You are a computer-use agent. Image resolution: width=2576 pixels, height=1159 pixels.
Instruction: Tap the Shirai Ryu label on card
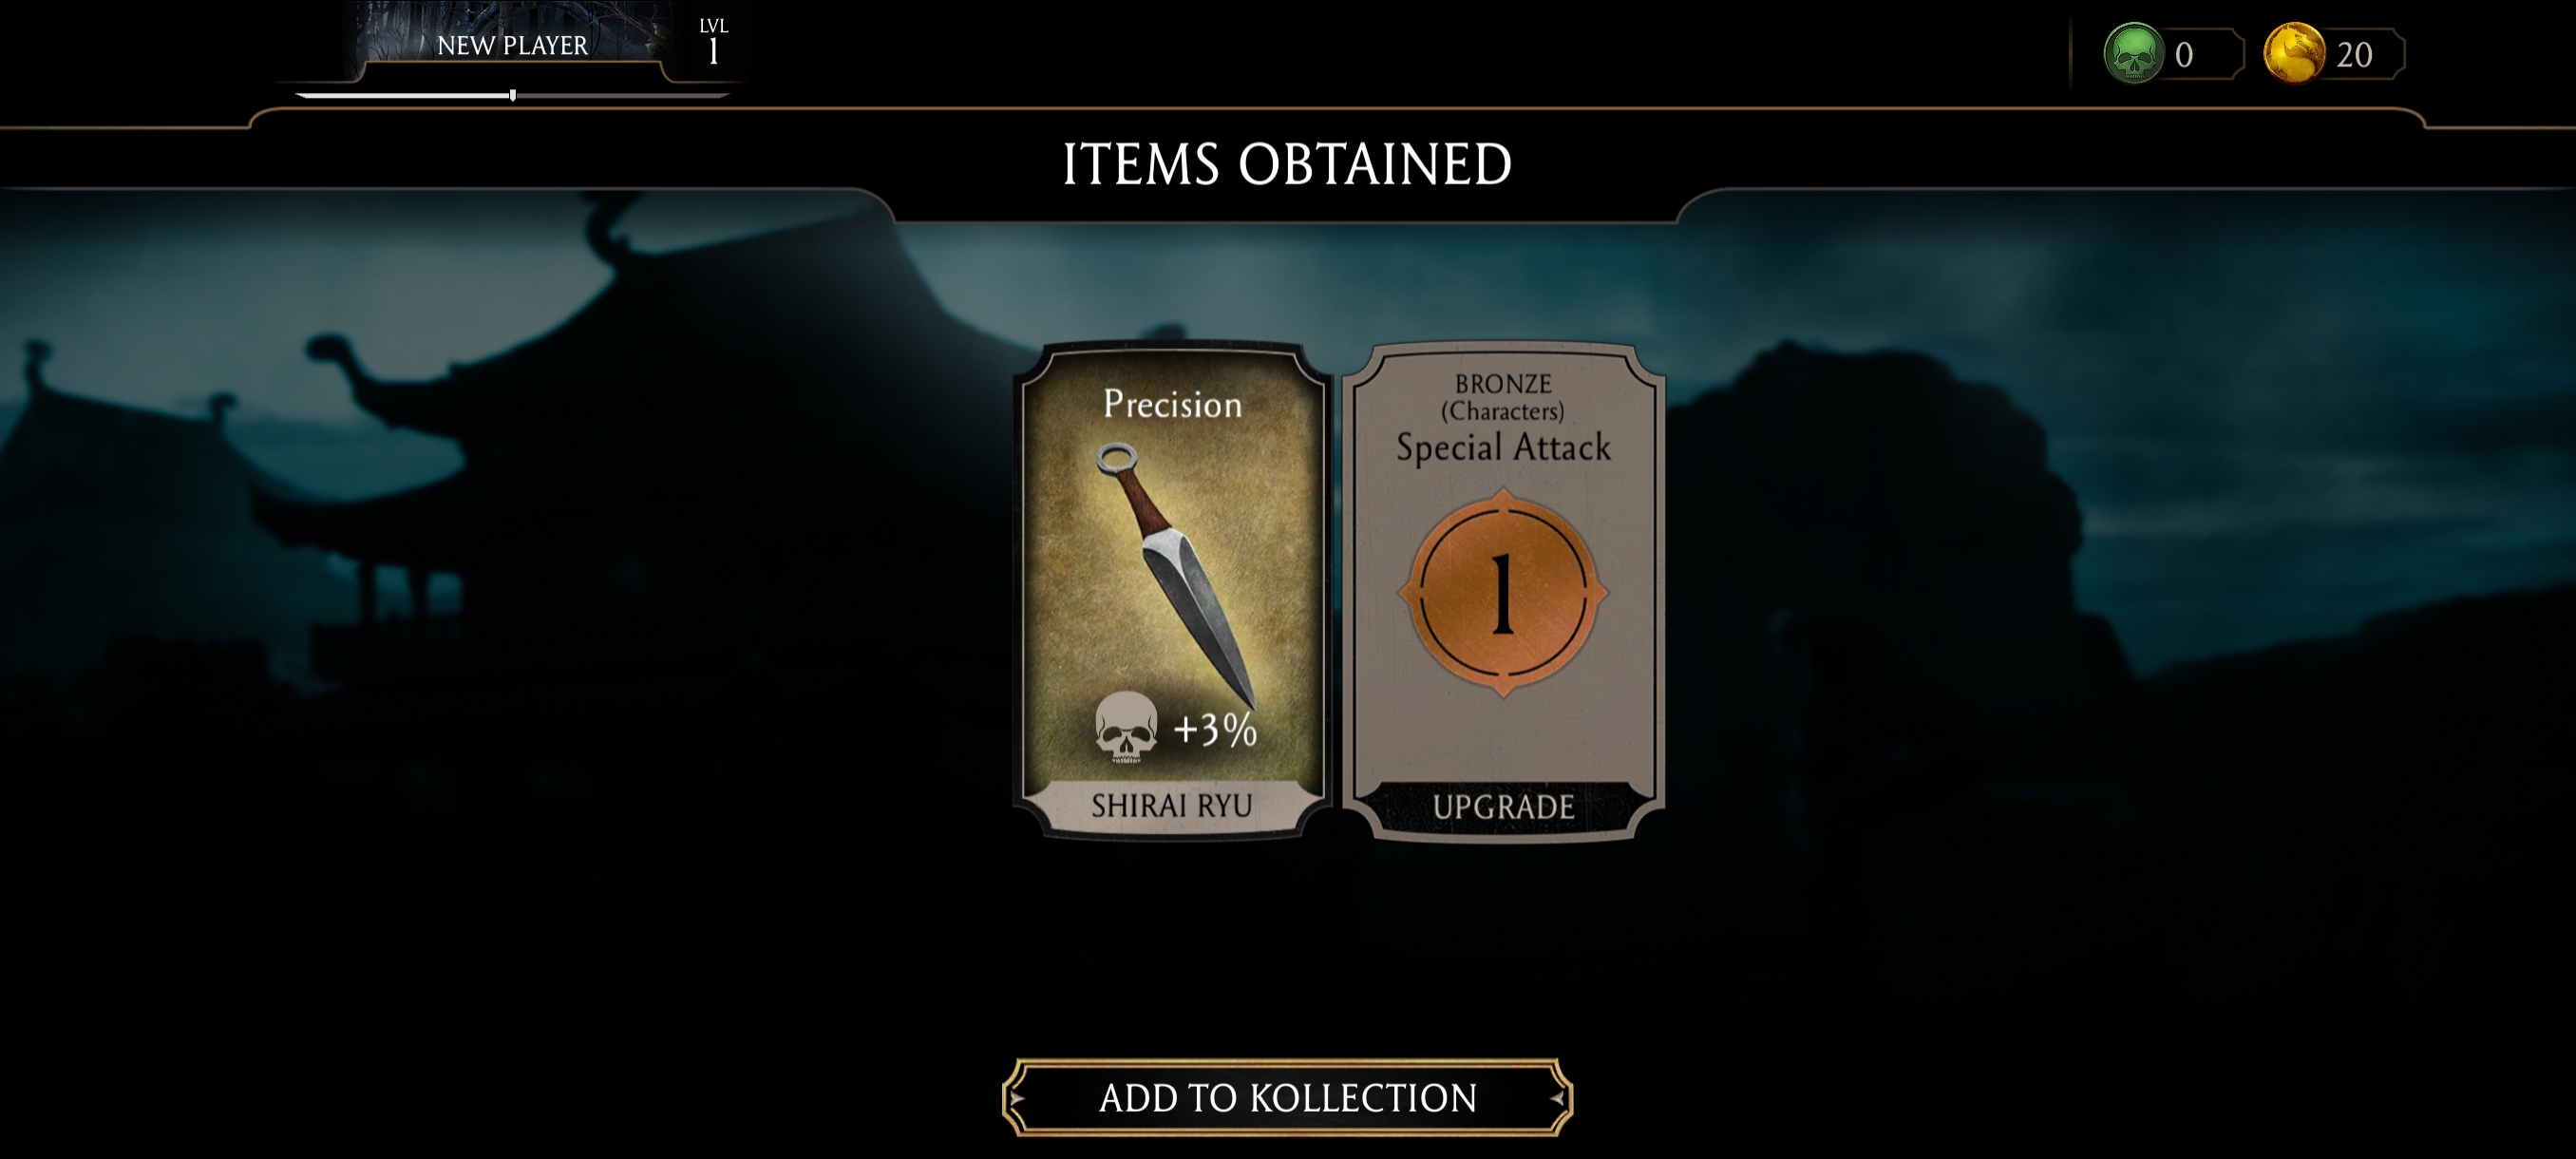click(x=1171, y=805)
